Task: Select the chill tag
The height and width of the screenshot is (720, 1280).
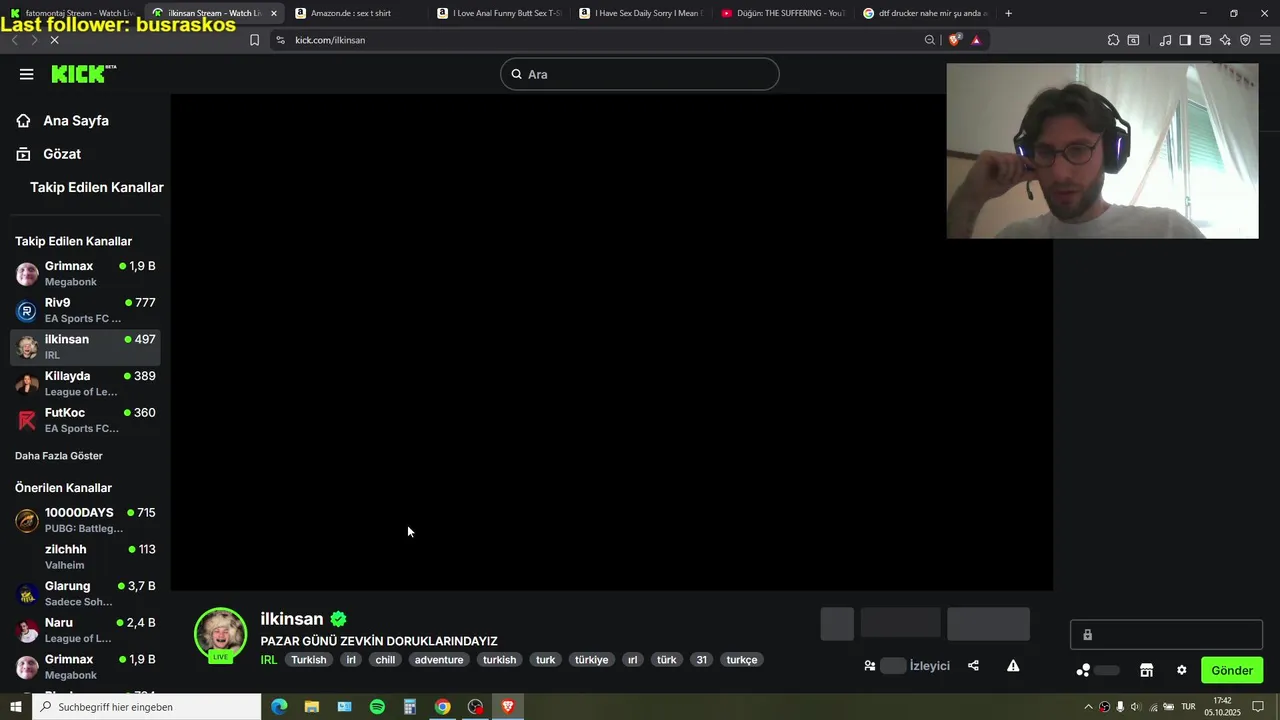Action: tap(385, 660)
